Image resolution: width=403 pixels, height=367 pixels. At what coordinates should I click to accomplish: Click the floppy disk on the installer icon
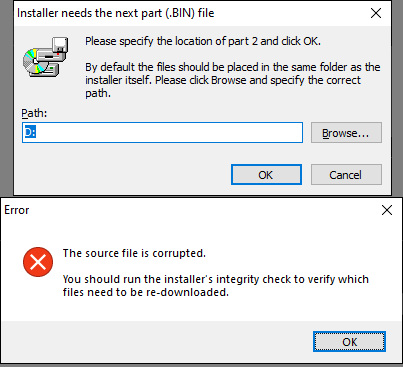point(60,45)
